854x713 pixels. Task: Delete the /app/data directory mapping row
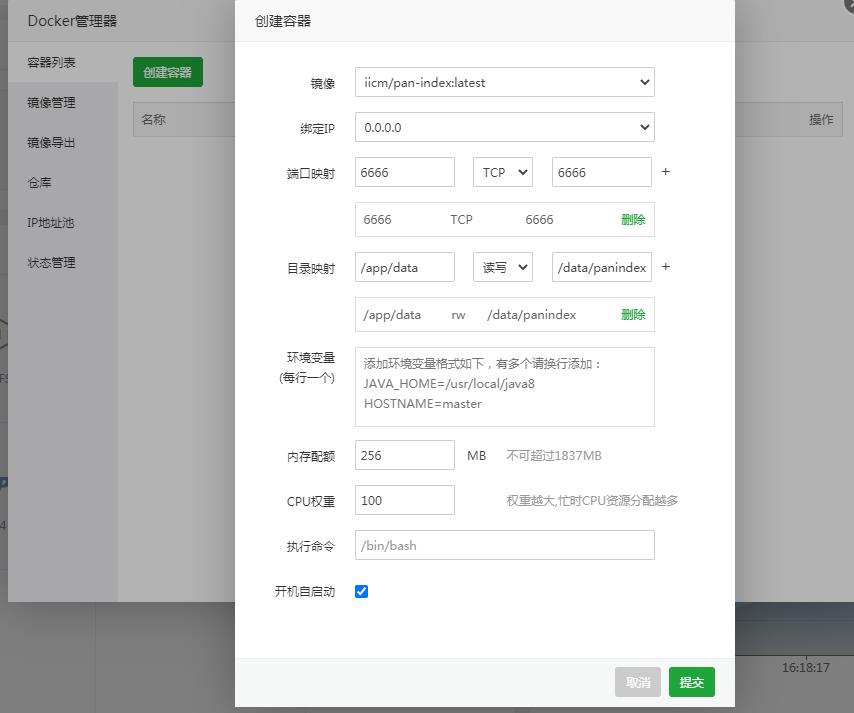point(632,314)
